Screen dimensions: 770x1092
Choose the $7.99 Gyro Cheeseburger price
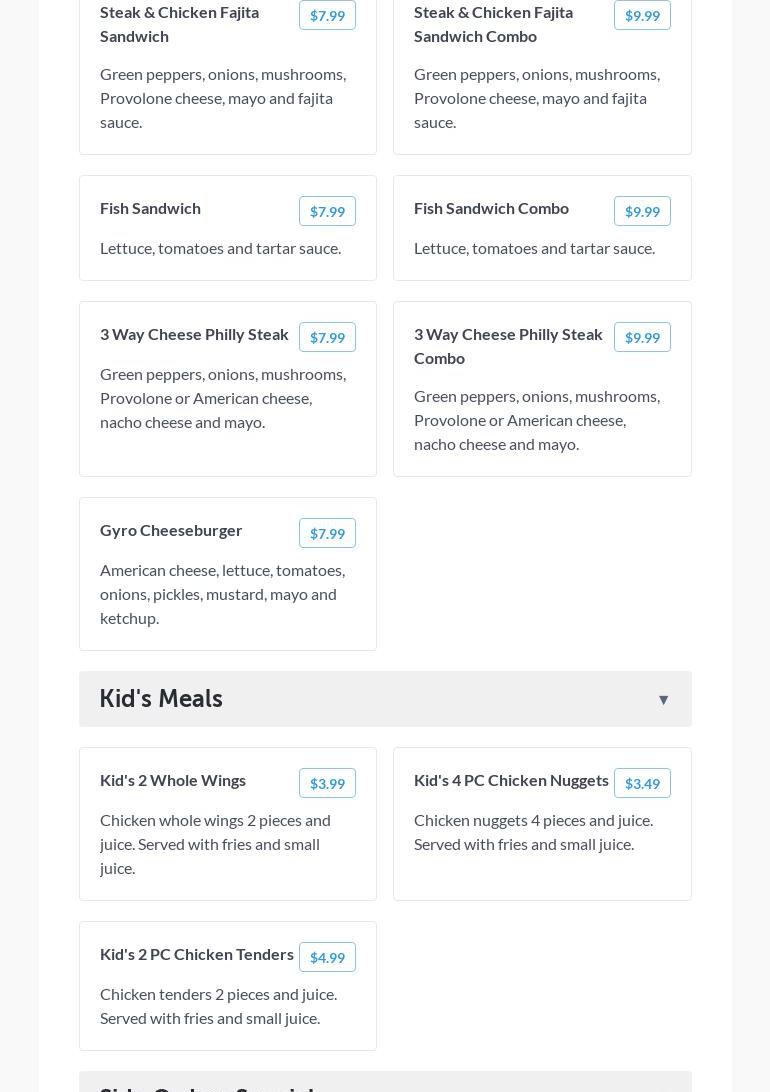pos(327,533)
